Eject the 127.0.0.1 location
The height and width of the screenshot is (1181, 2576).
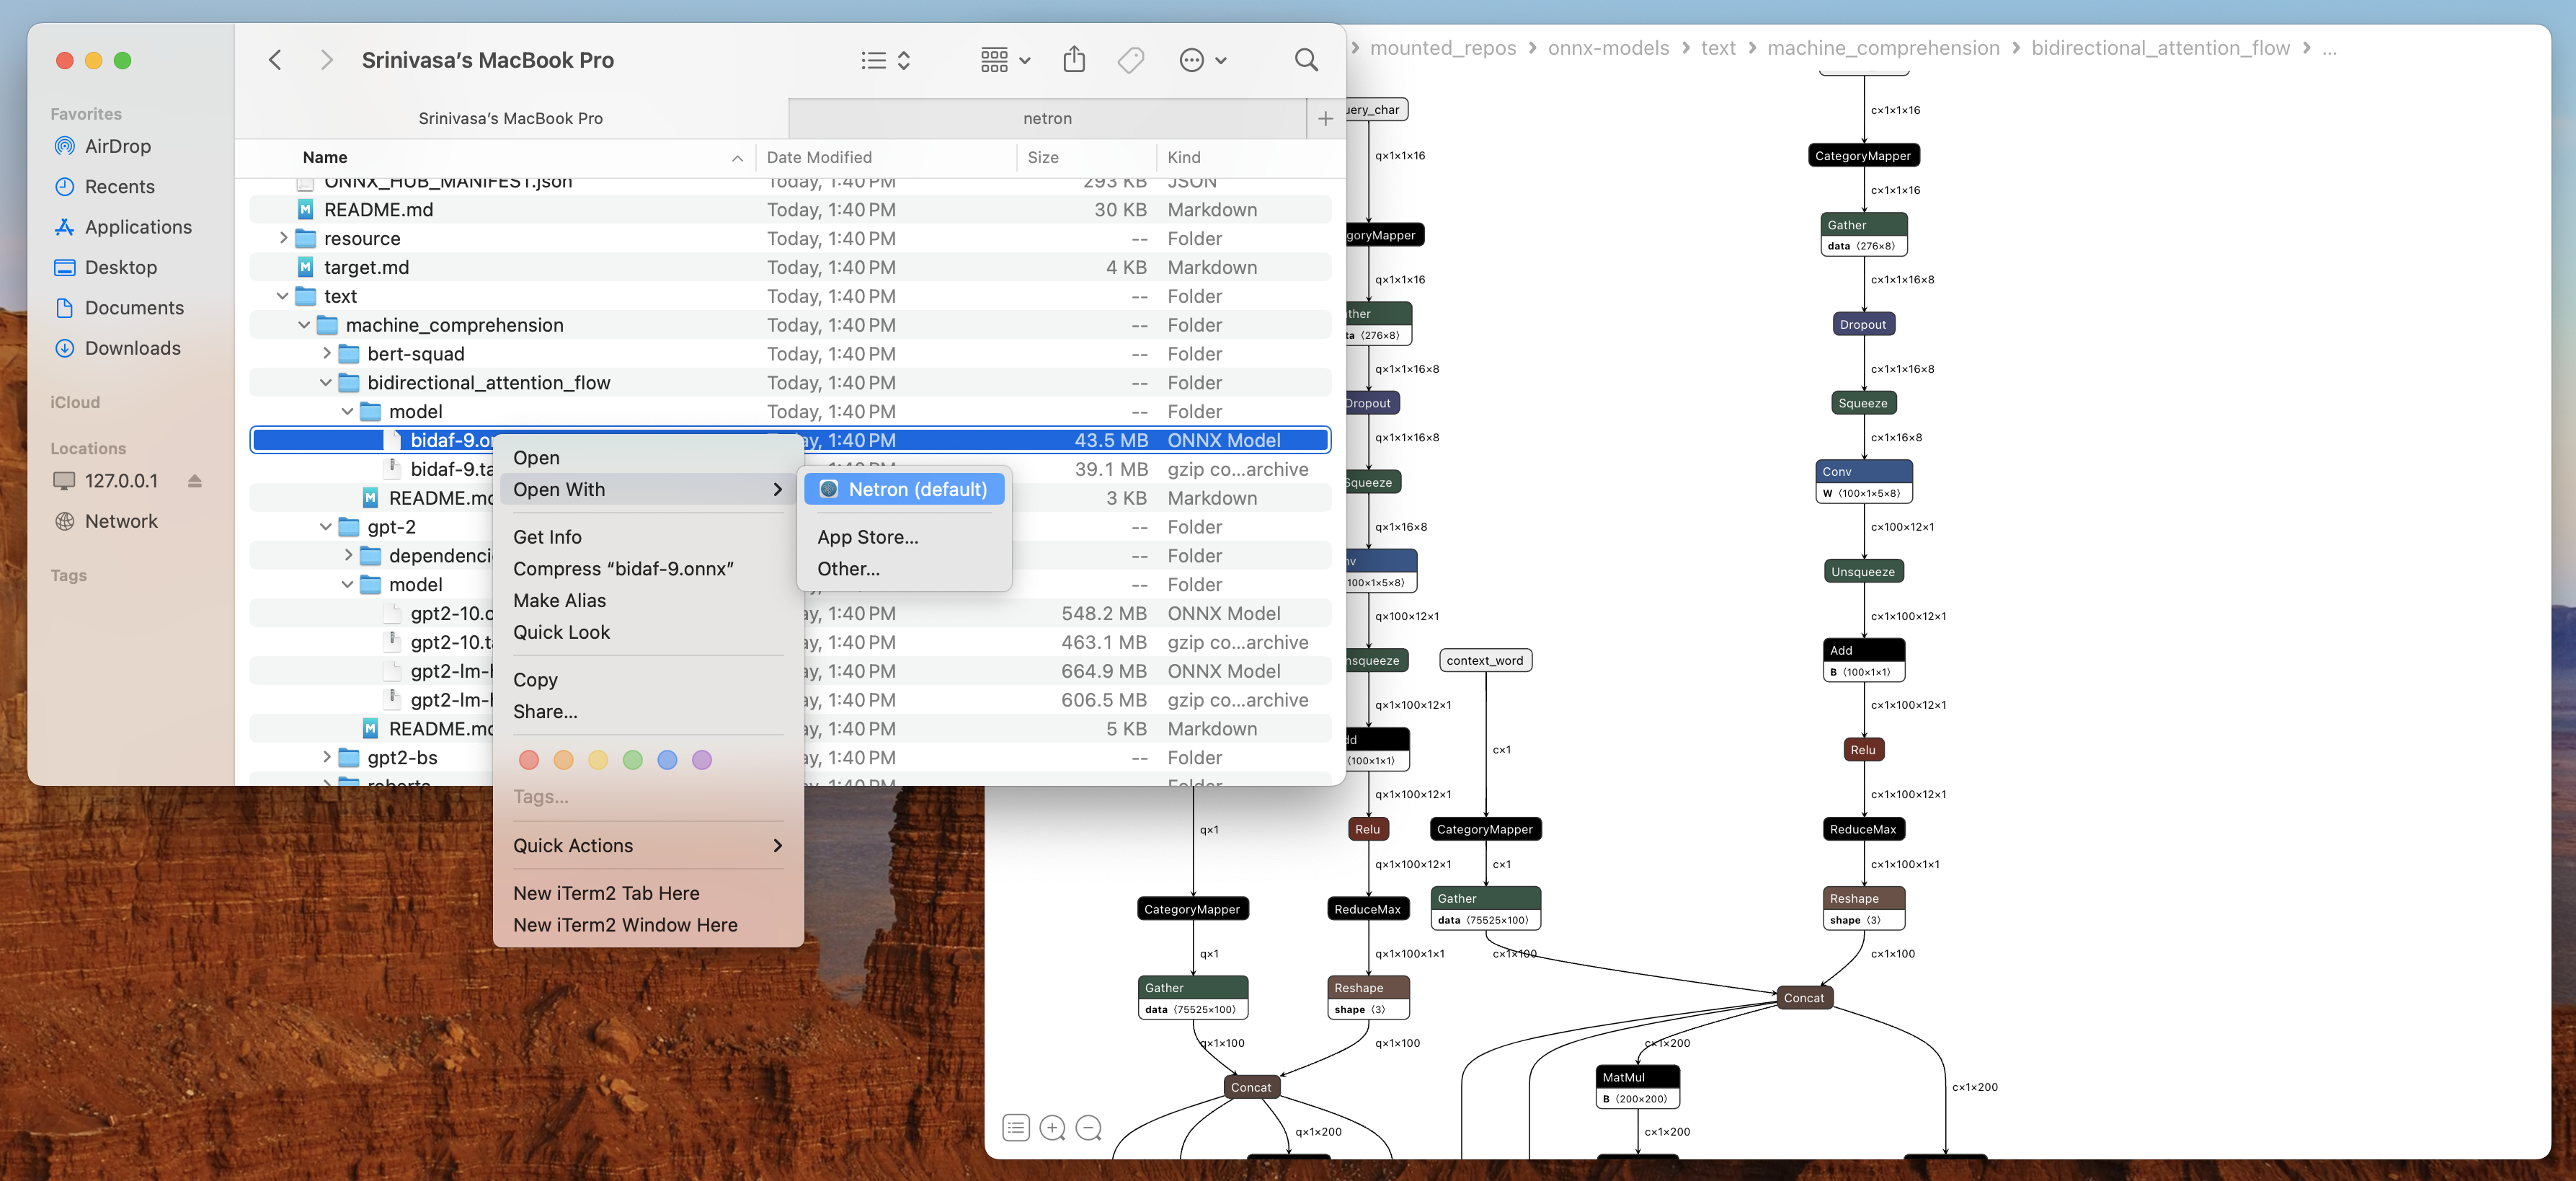195,481
